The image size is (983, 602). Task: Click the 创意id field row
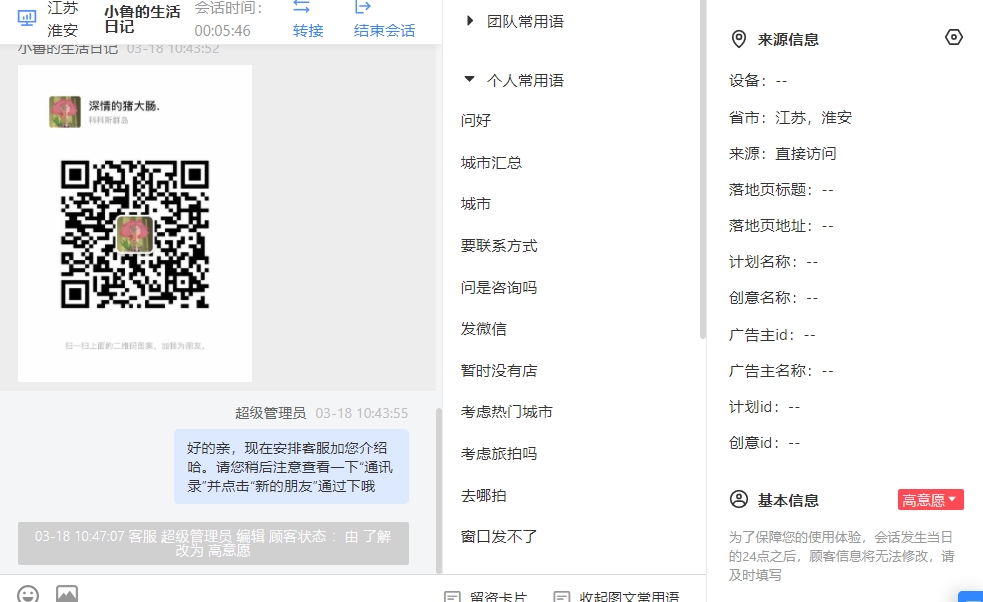click(x=765, y=443)
